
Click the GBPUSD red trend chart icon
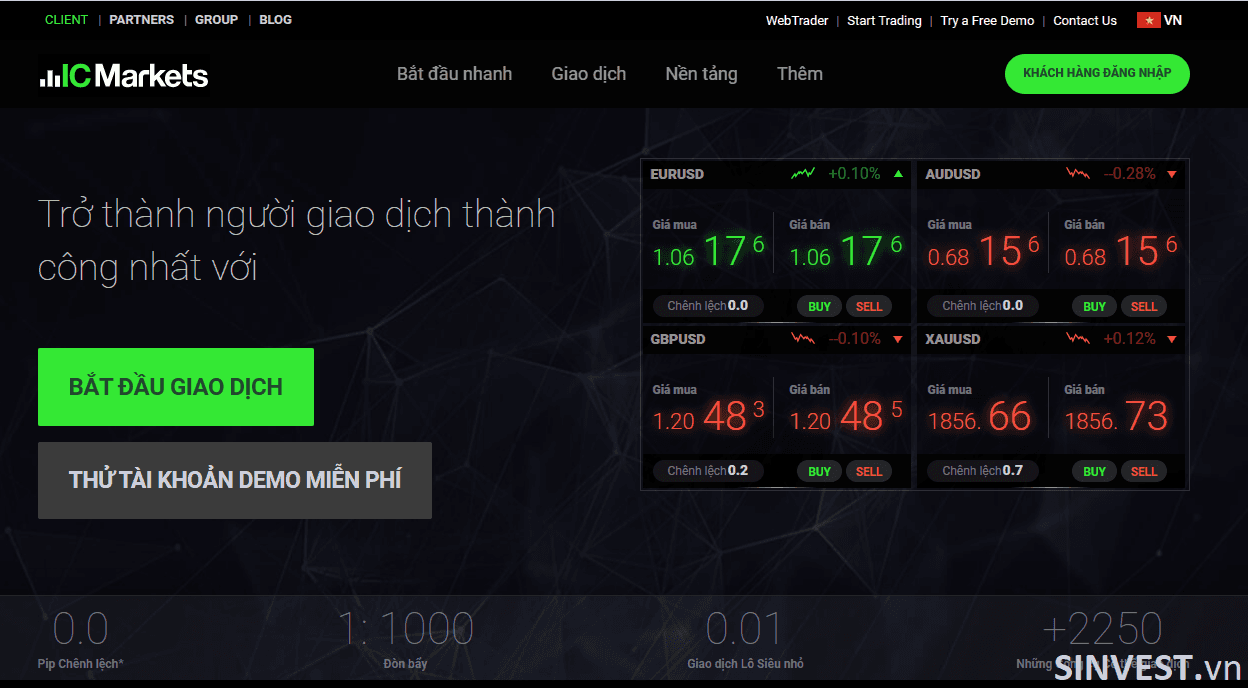803,339
